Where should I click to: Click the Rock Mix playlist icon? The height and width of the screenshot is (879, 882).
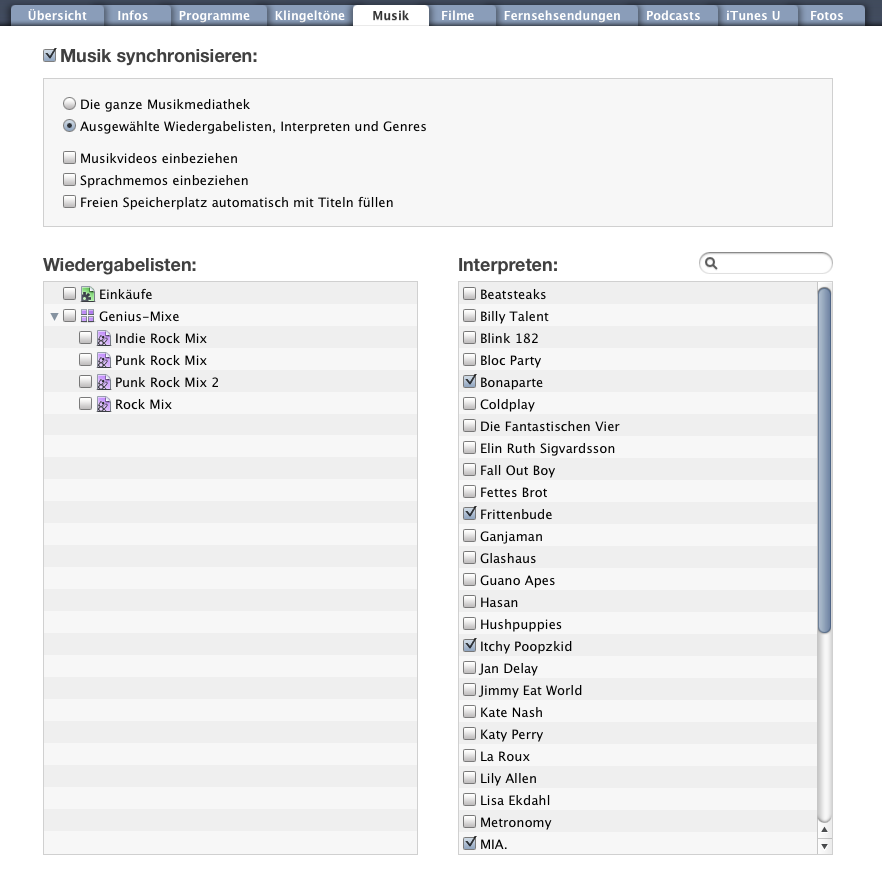(x=104, y=404)
